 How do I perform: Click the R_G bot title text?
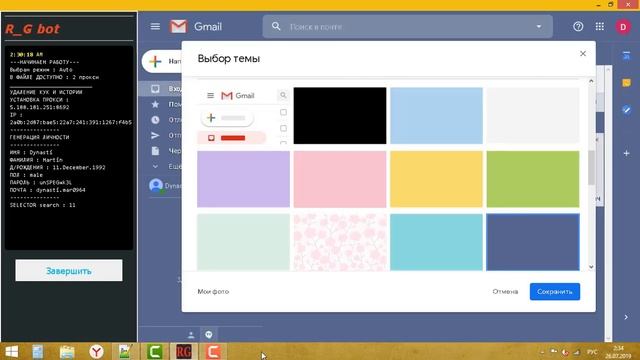[32, 29]
